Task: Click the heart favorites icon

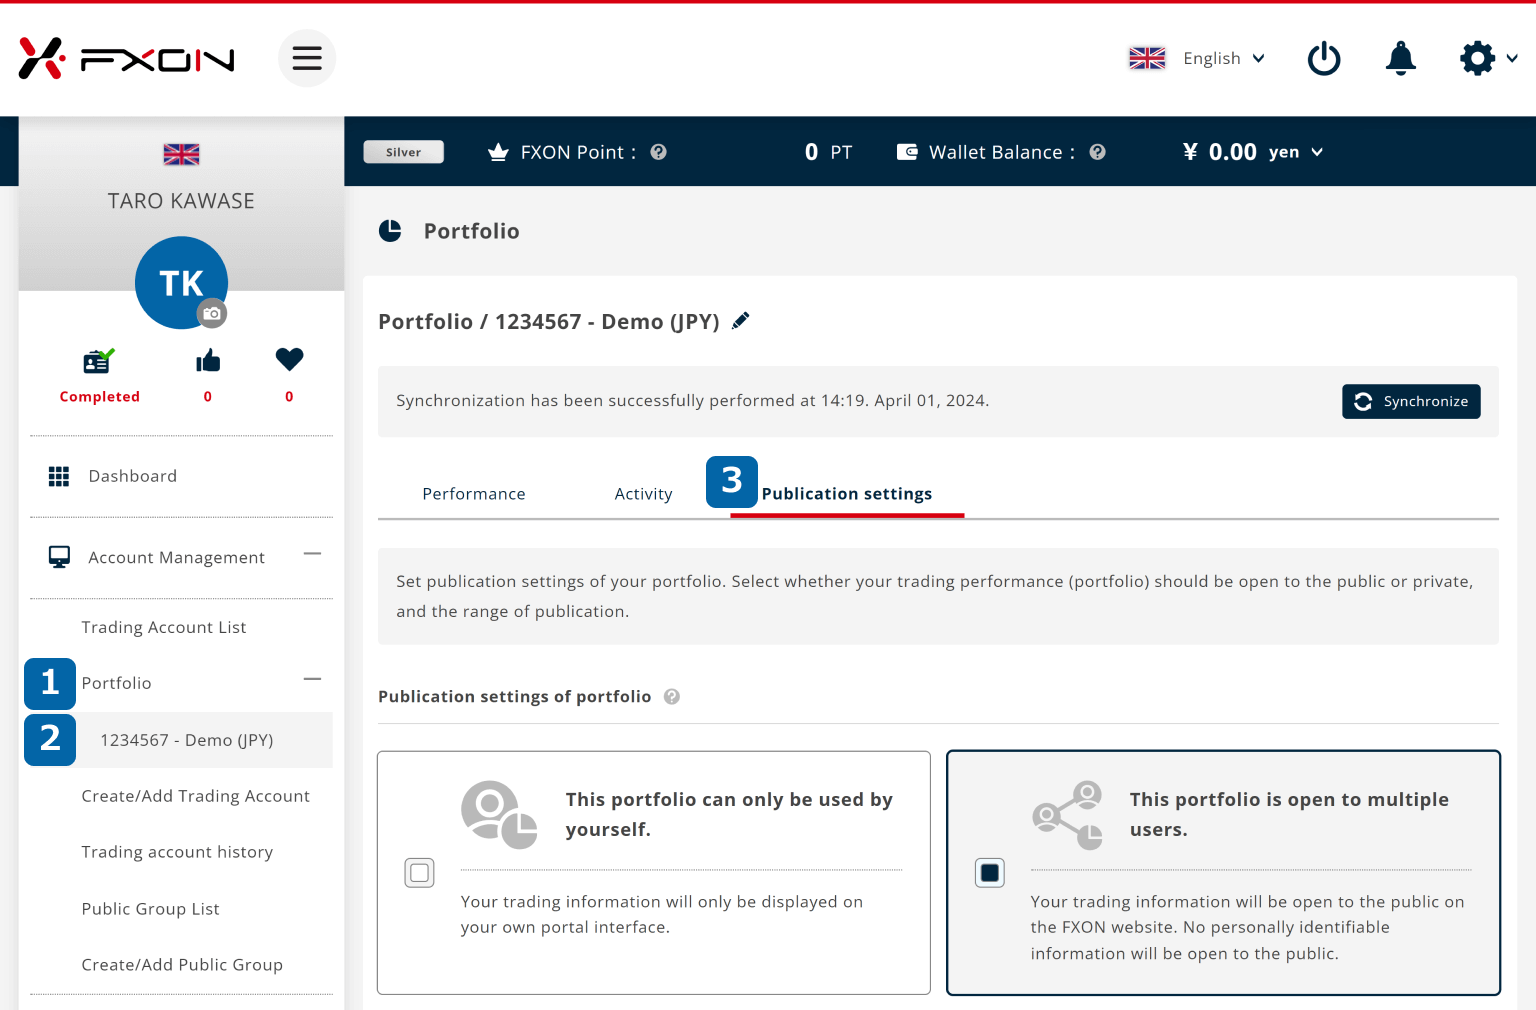Action: coord(289,359)
